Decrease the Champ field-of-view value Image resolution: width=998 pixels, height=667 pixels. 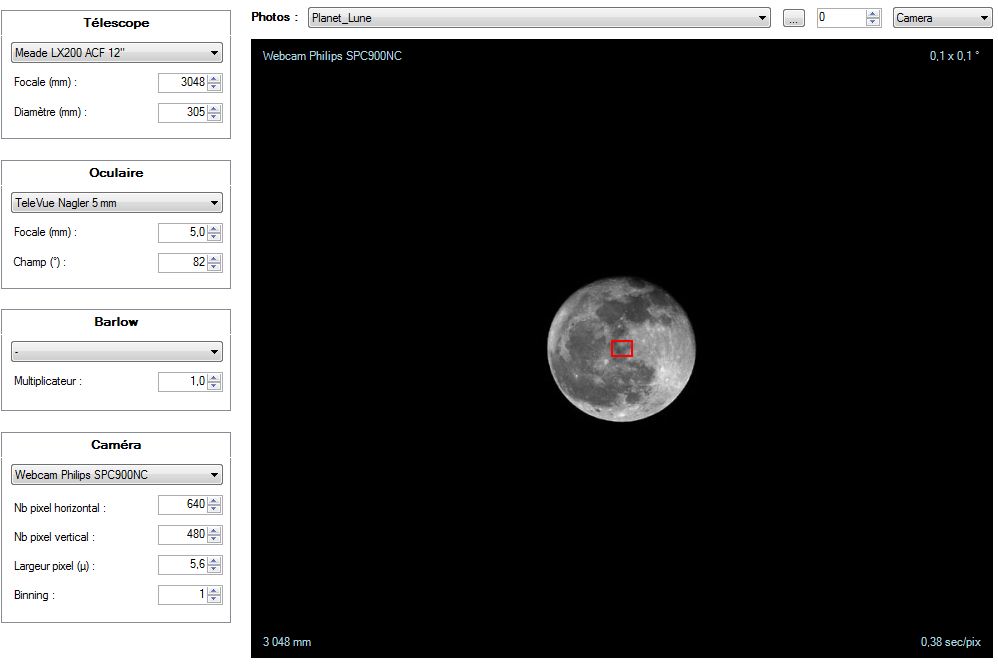(x=214, y=267)
